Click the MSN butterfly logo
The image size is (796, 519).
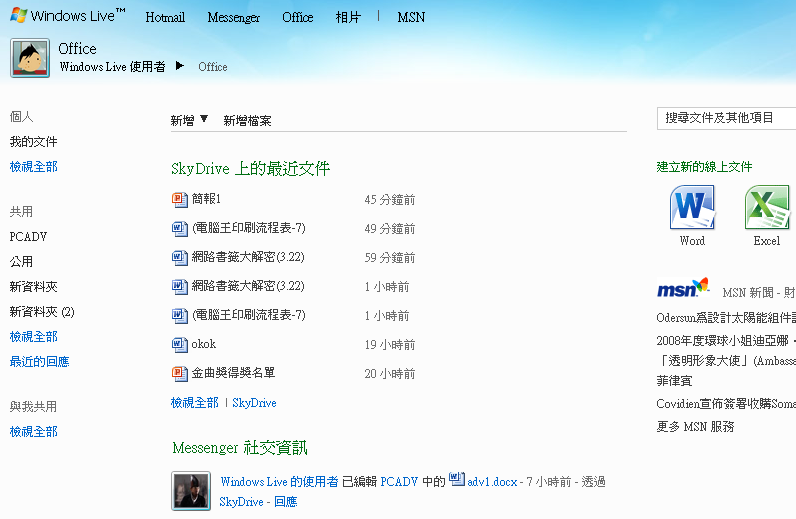click(683, 288)
